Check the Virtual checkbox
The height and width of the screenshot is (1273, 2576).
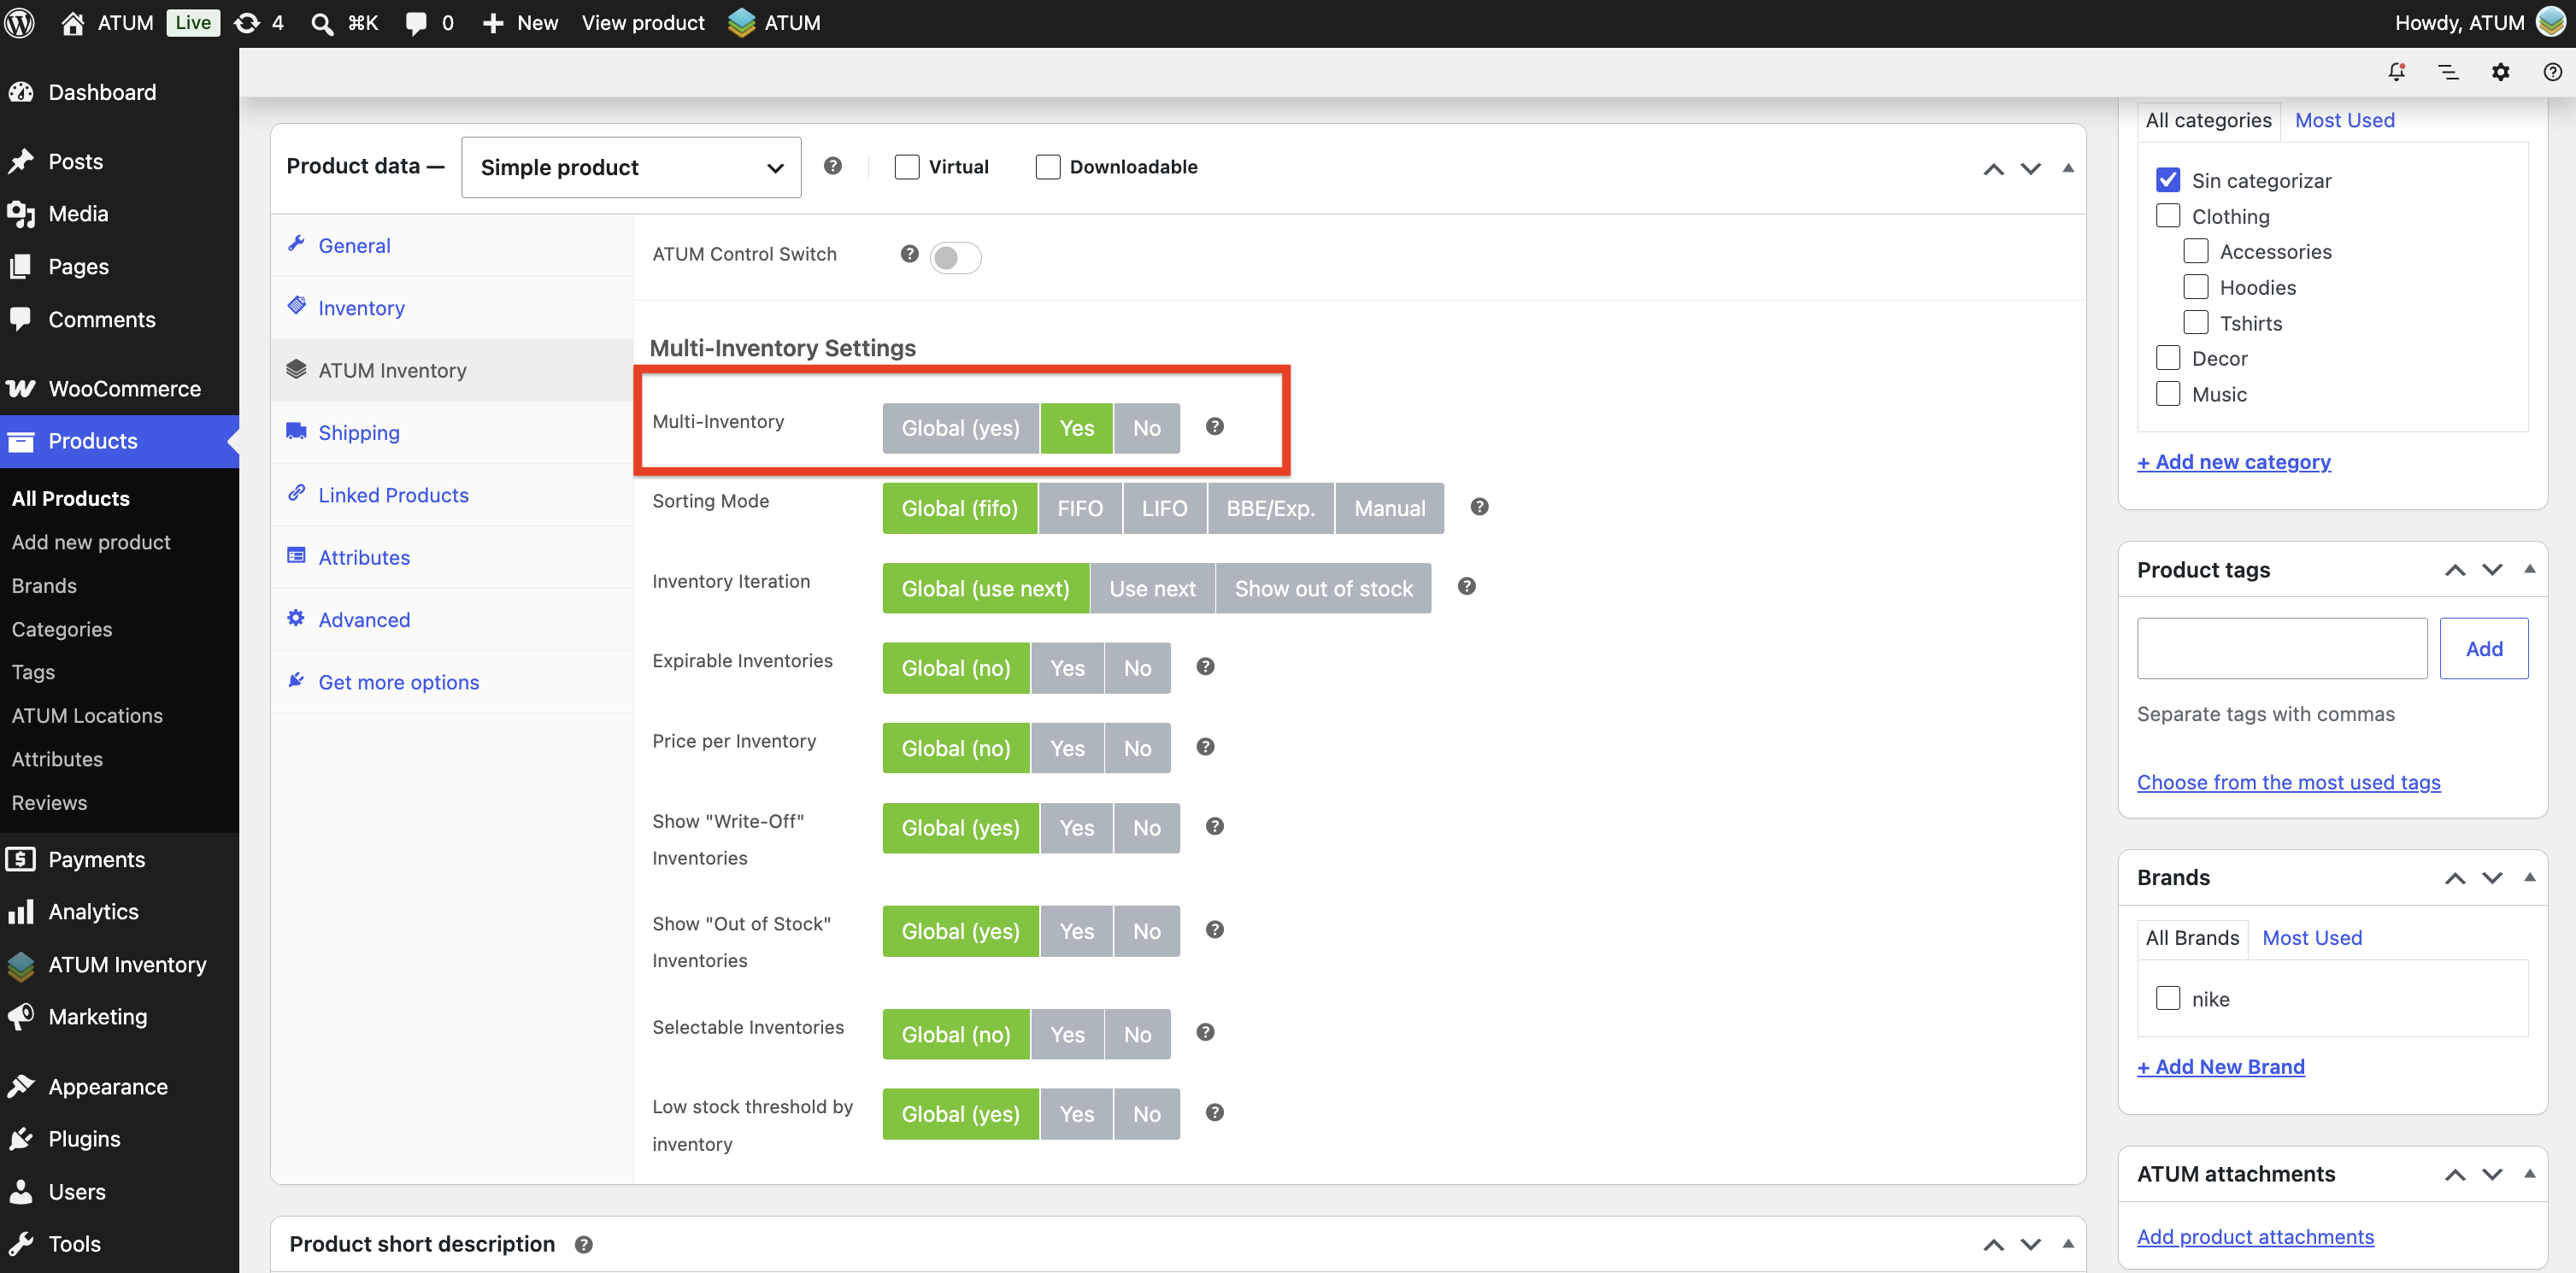click(906, 167)
